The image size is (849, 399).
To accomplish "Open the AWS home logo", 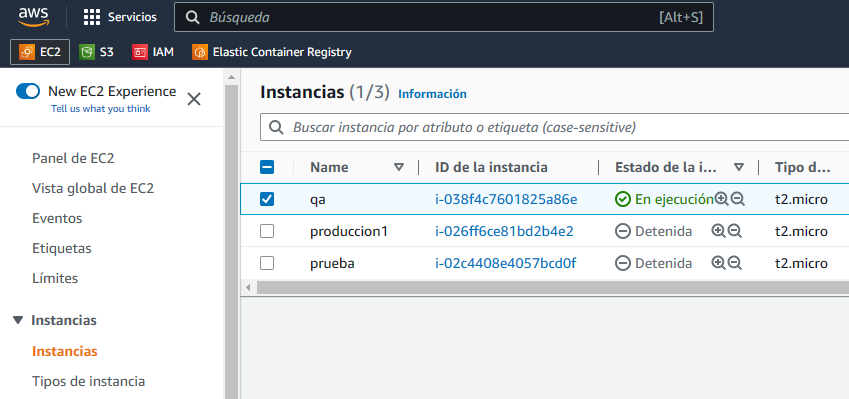I will [34, 17].
